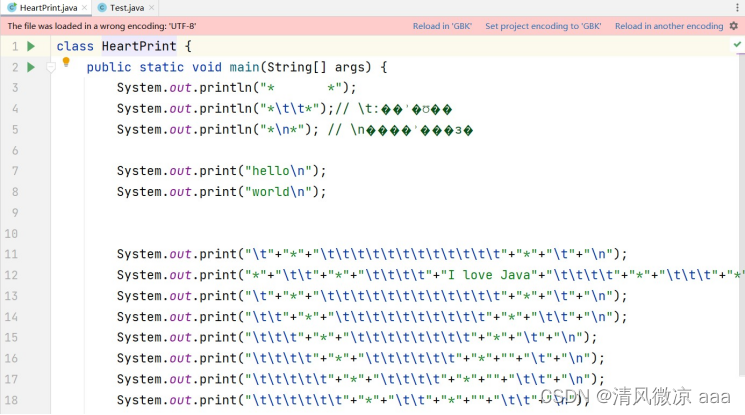The width and height of the screenshot is (745, 415).
Task: Click the Reload in 'GBK' link
Action: (x=442, y=26)
